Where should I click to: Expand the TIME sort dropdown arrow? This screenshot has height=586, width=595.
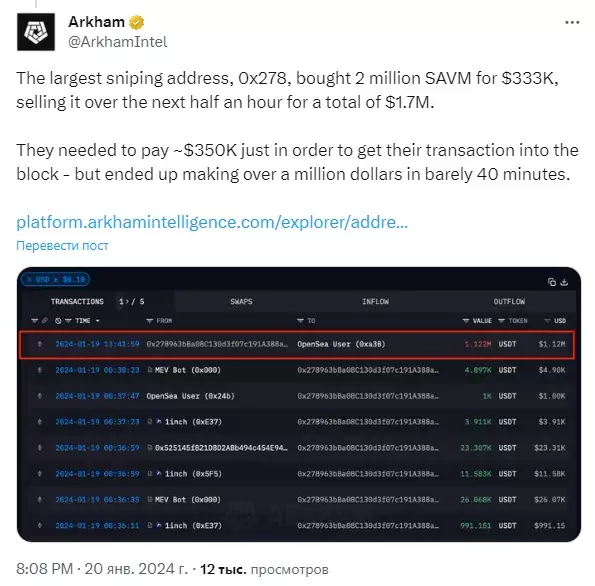(x=98, y=321)
